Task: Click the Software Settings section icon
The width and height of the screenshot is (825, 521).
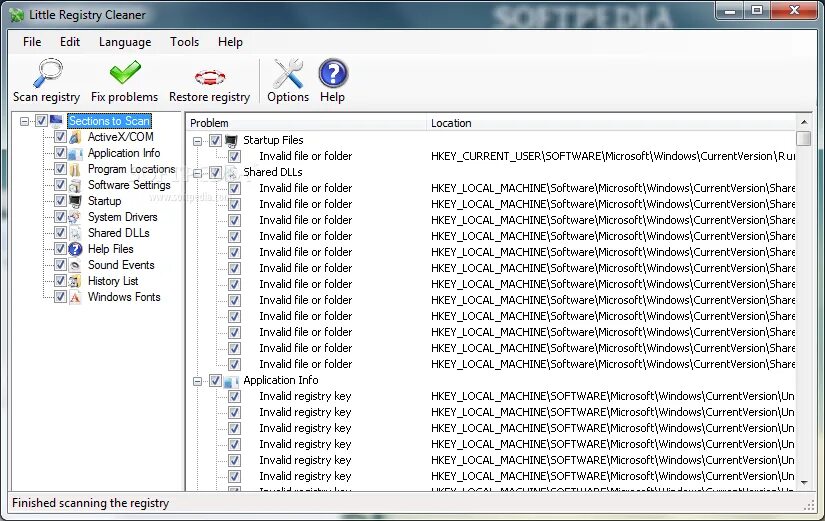Action: tap(75, 185)
